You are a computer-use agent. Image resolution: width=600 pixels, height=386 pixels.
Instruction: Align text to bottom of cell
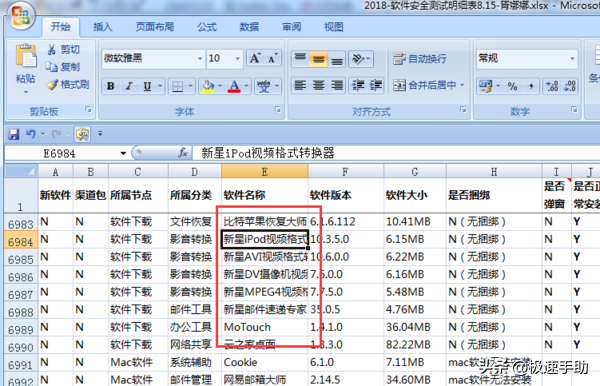pos(337,59)
